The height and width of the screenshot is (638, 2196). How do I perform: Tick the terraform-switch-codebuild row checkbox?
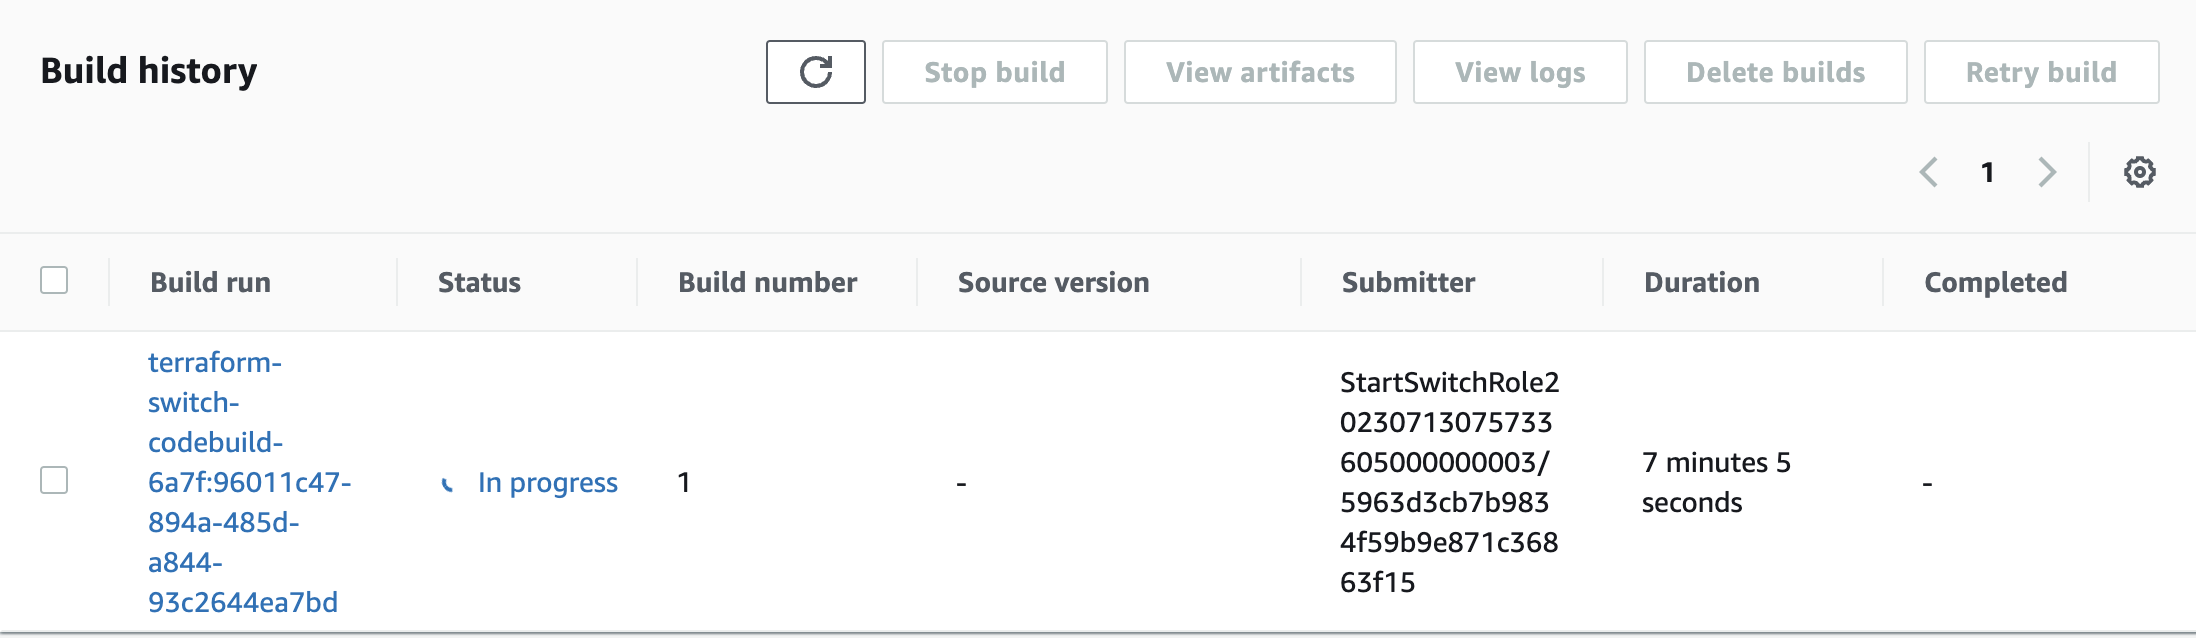pyautogui.click(x=54, y=480)
